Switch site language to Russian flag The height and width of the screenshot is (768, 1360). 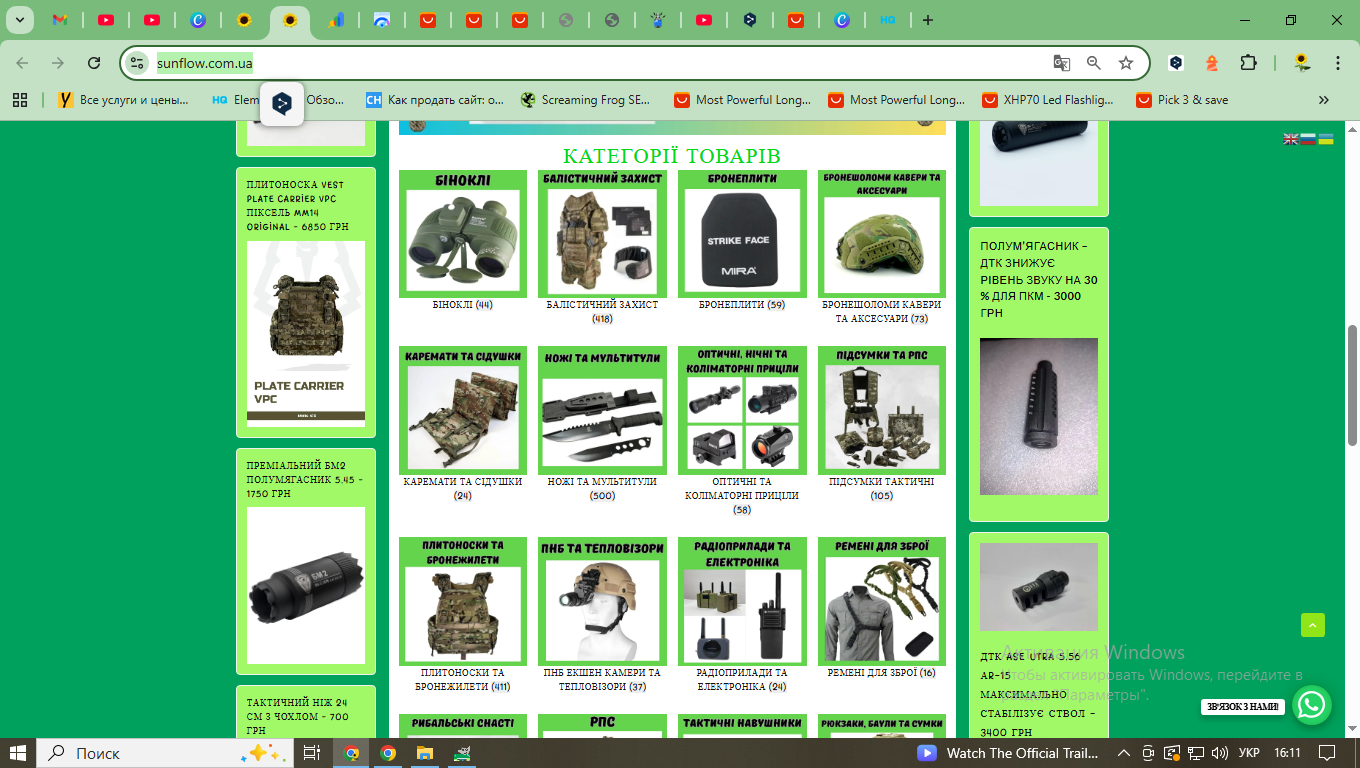pos(1307,139)
